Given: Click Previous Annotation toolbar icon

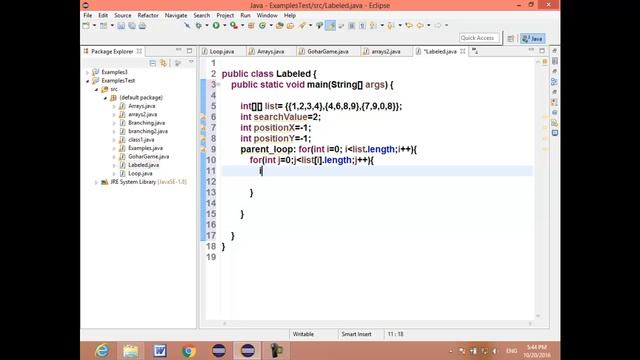Looking at the screenshot, I should coord(390,26).
